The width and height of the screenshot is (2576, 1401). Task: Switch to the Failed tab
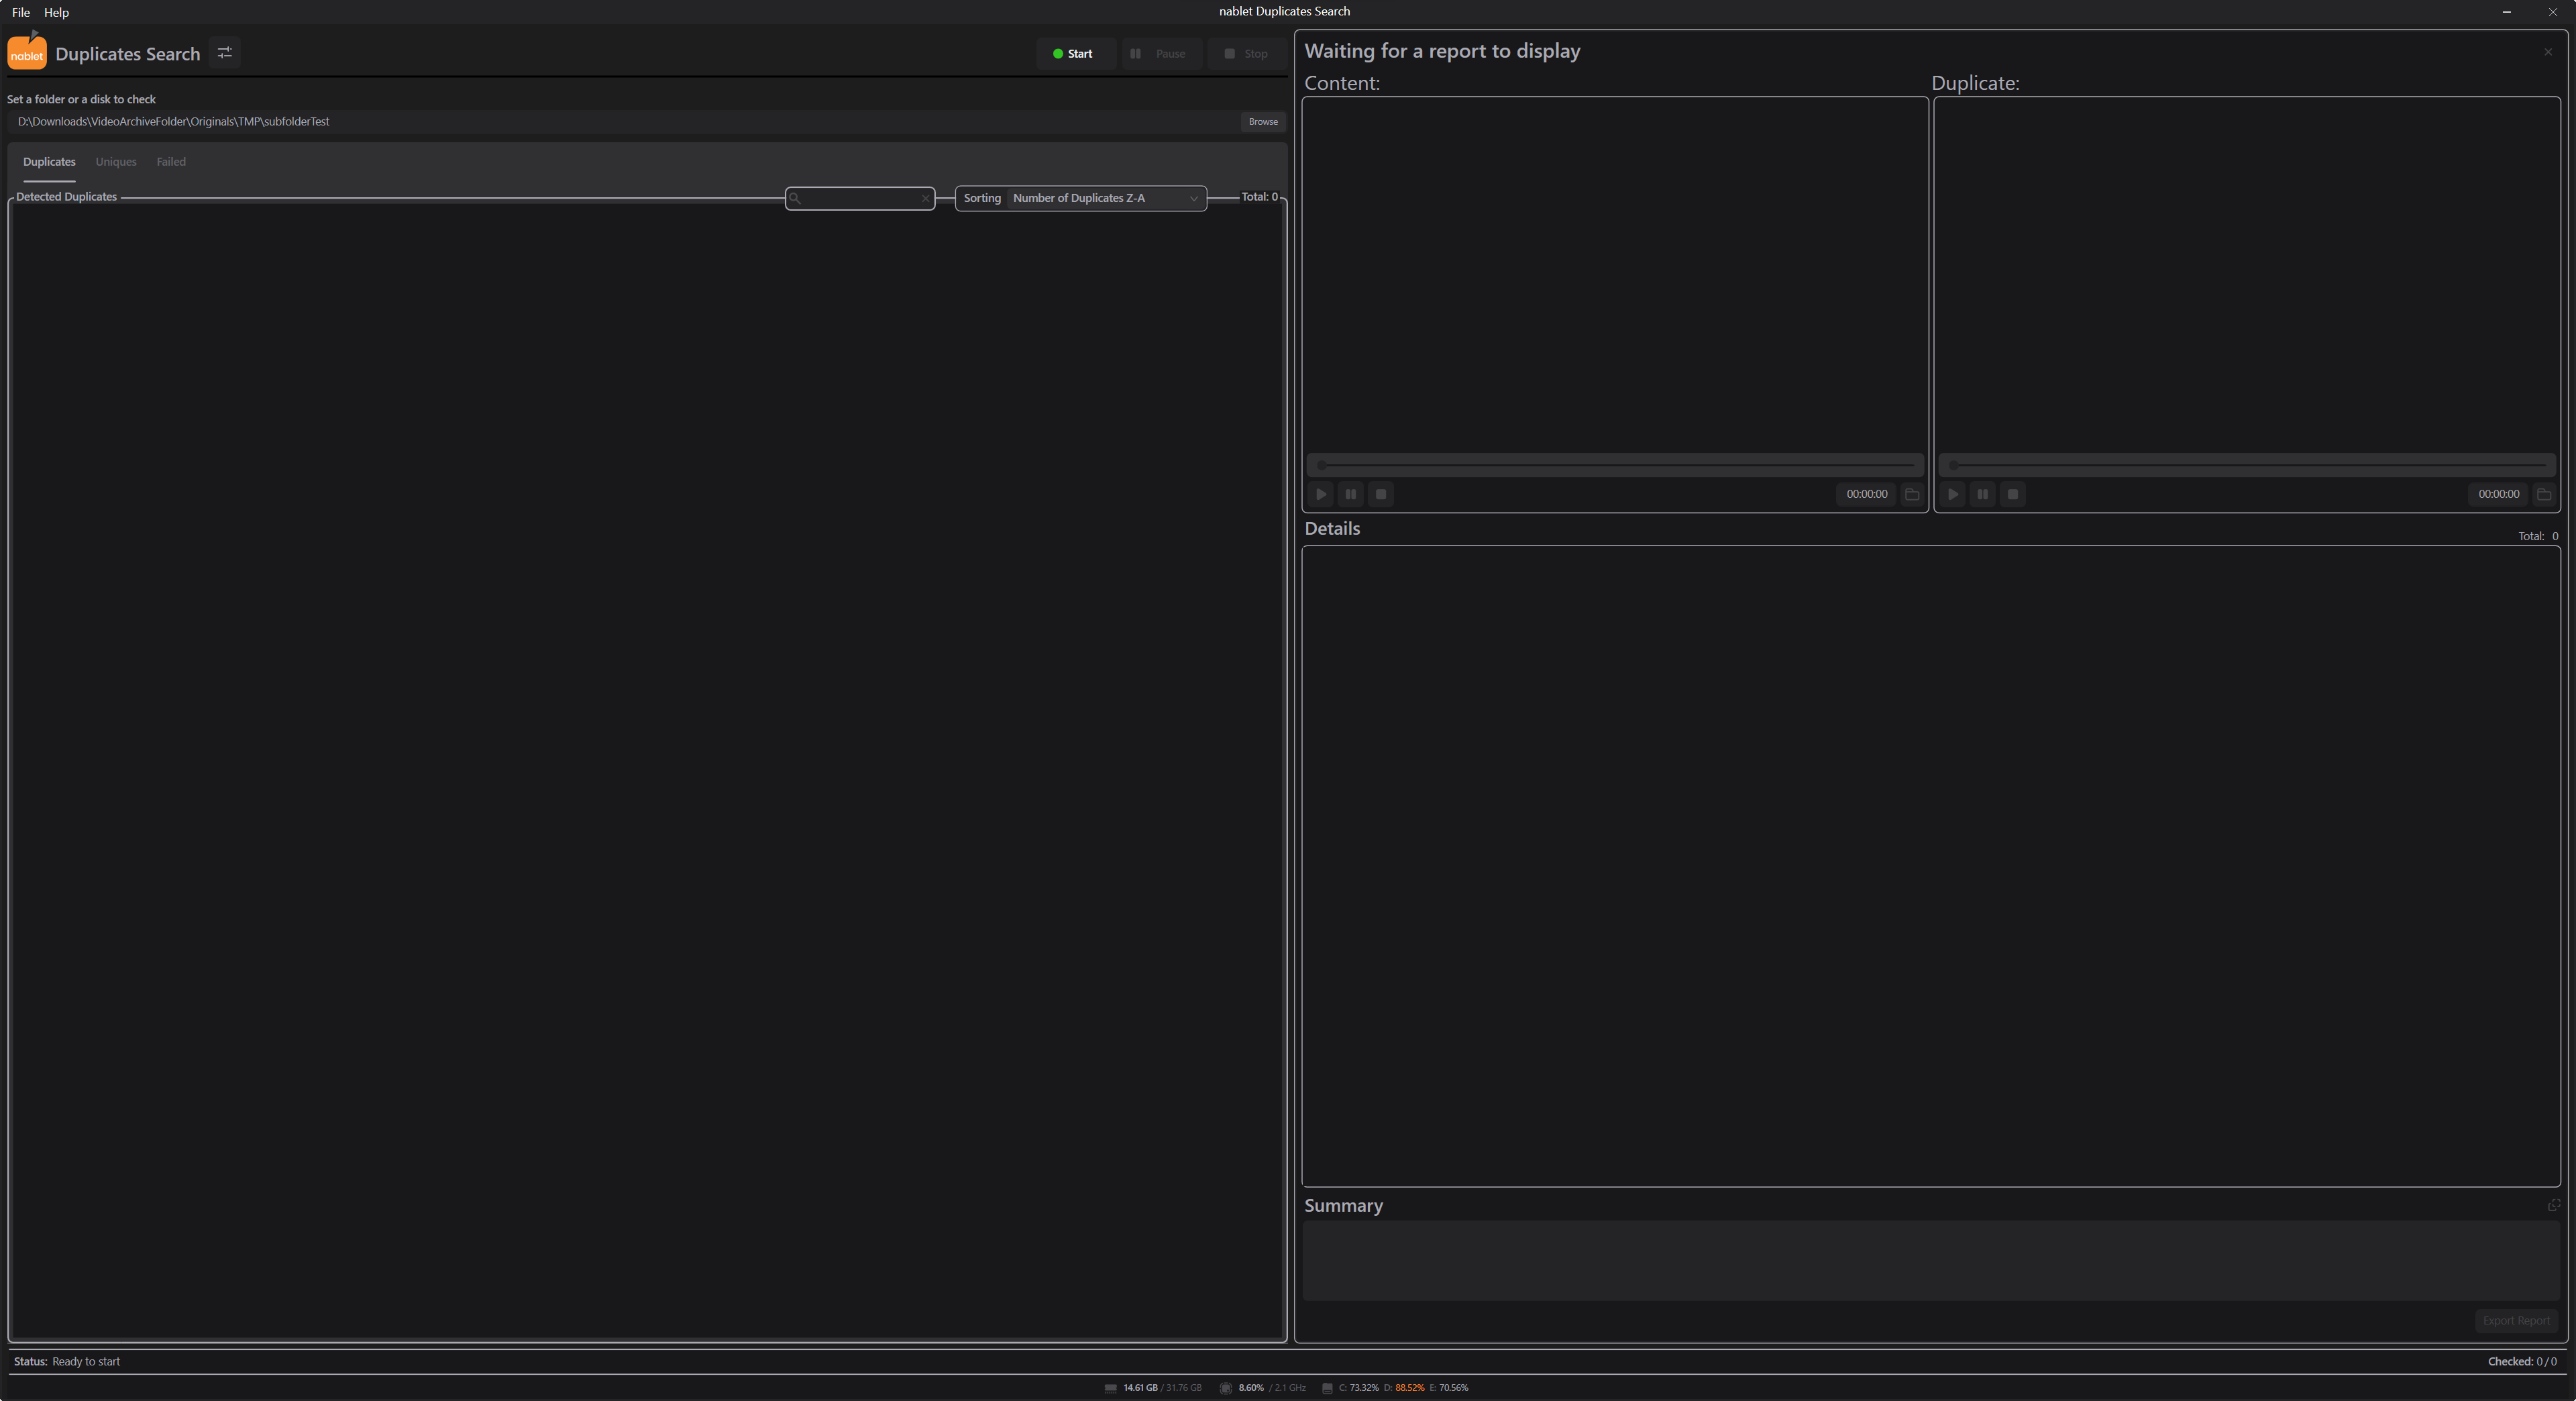(171, 162)
